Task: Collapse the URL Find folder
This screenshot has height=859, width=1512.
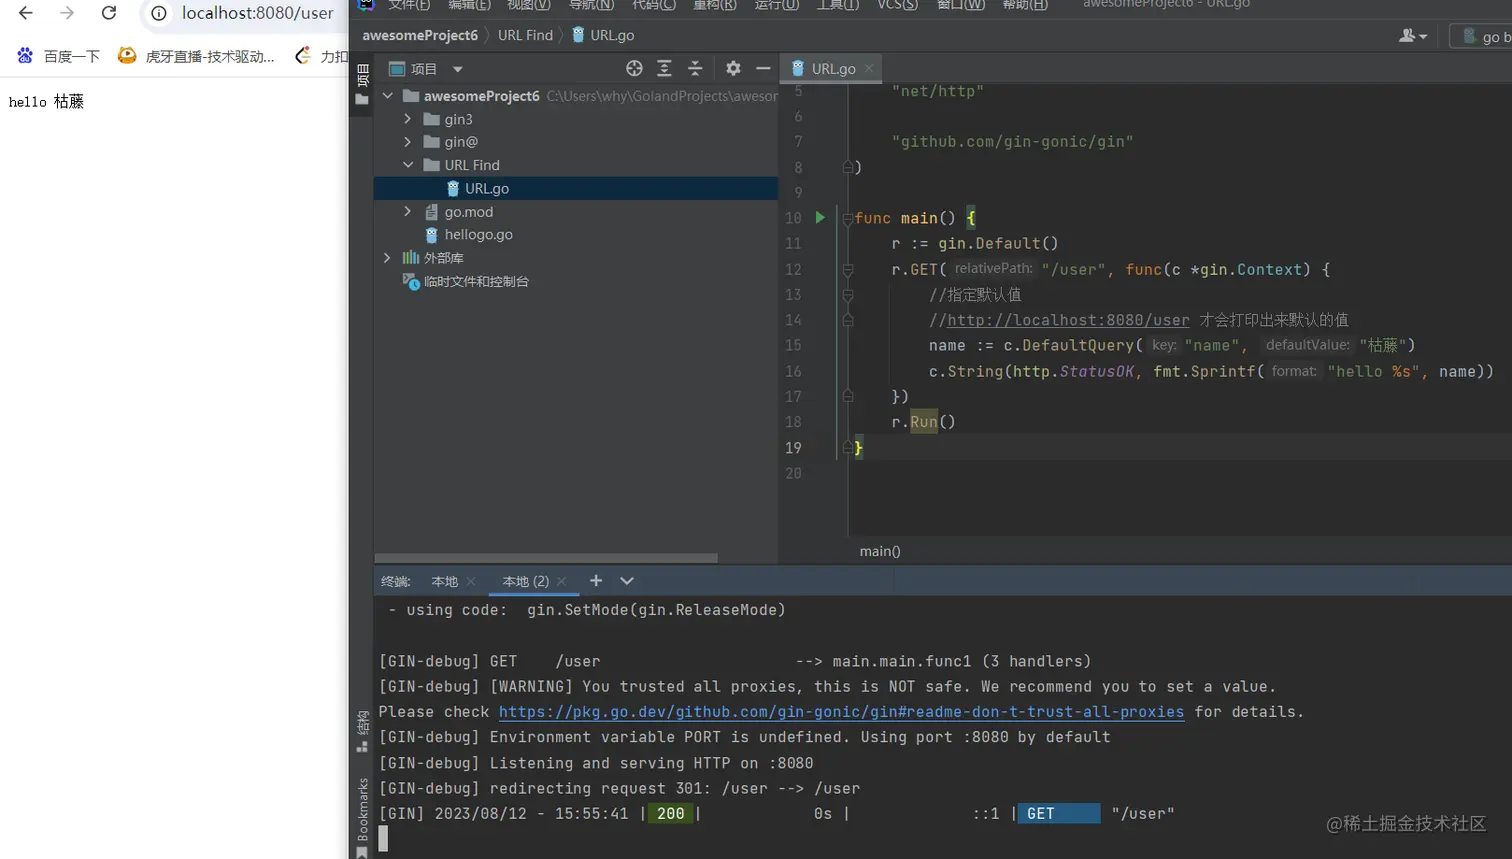Action: click(x=407, y=165)
